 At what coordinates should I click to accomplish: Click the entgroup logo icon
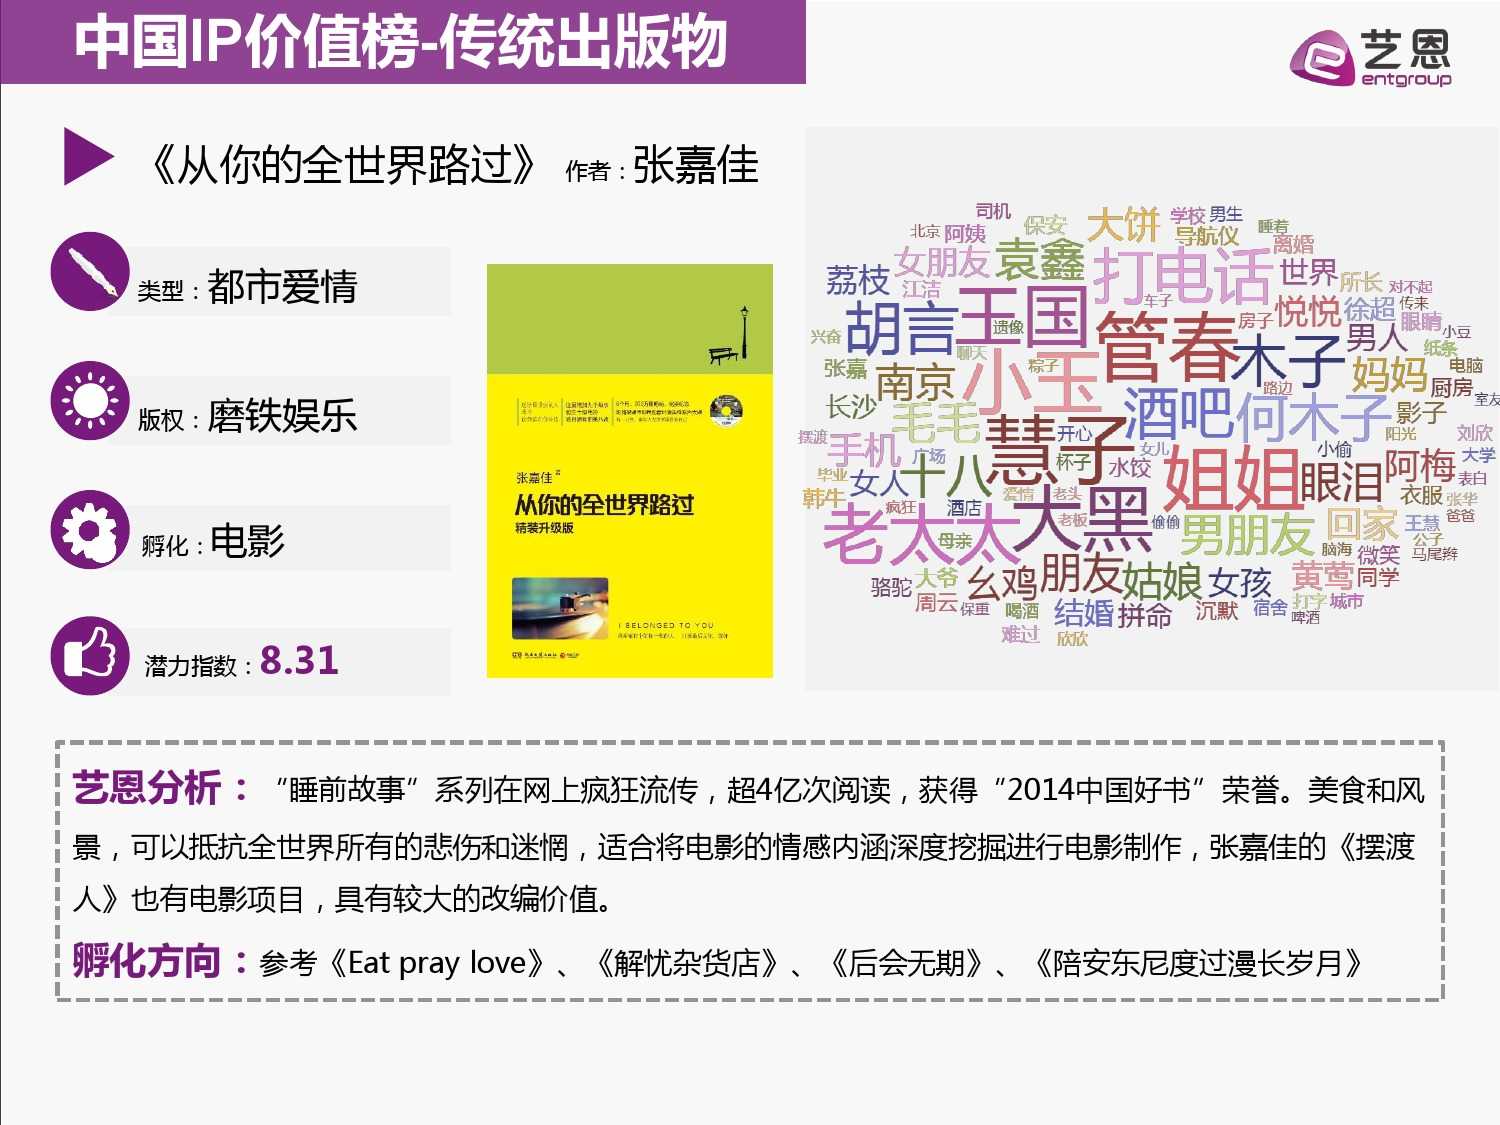(1323, 58)
